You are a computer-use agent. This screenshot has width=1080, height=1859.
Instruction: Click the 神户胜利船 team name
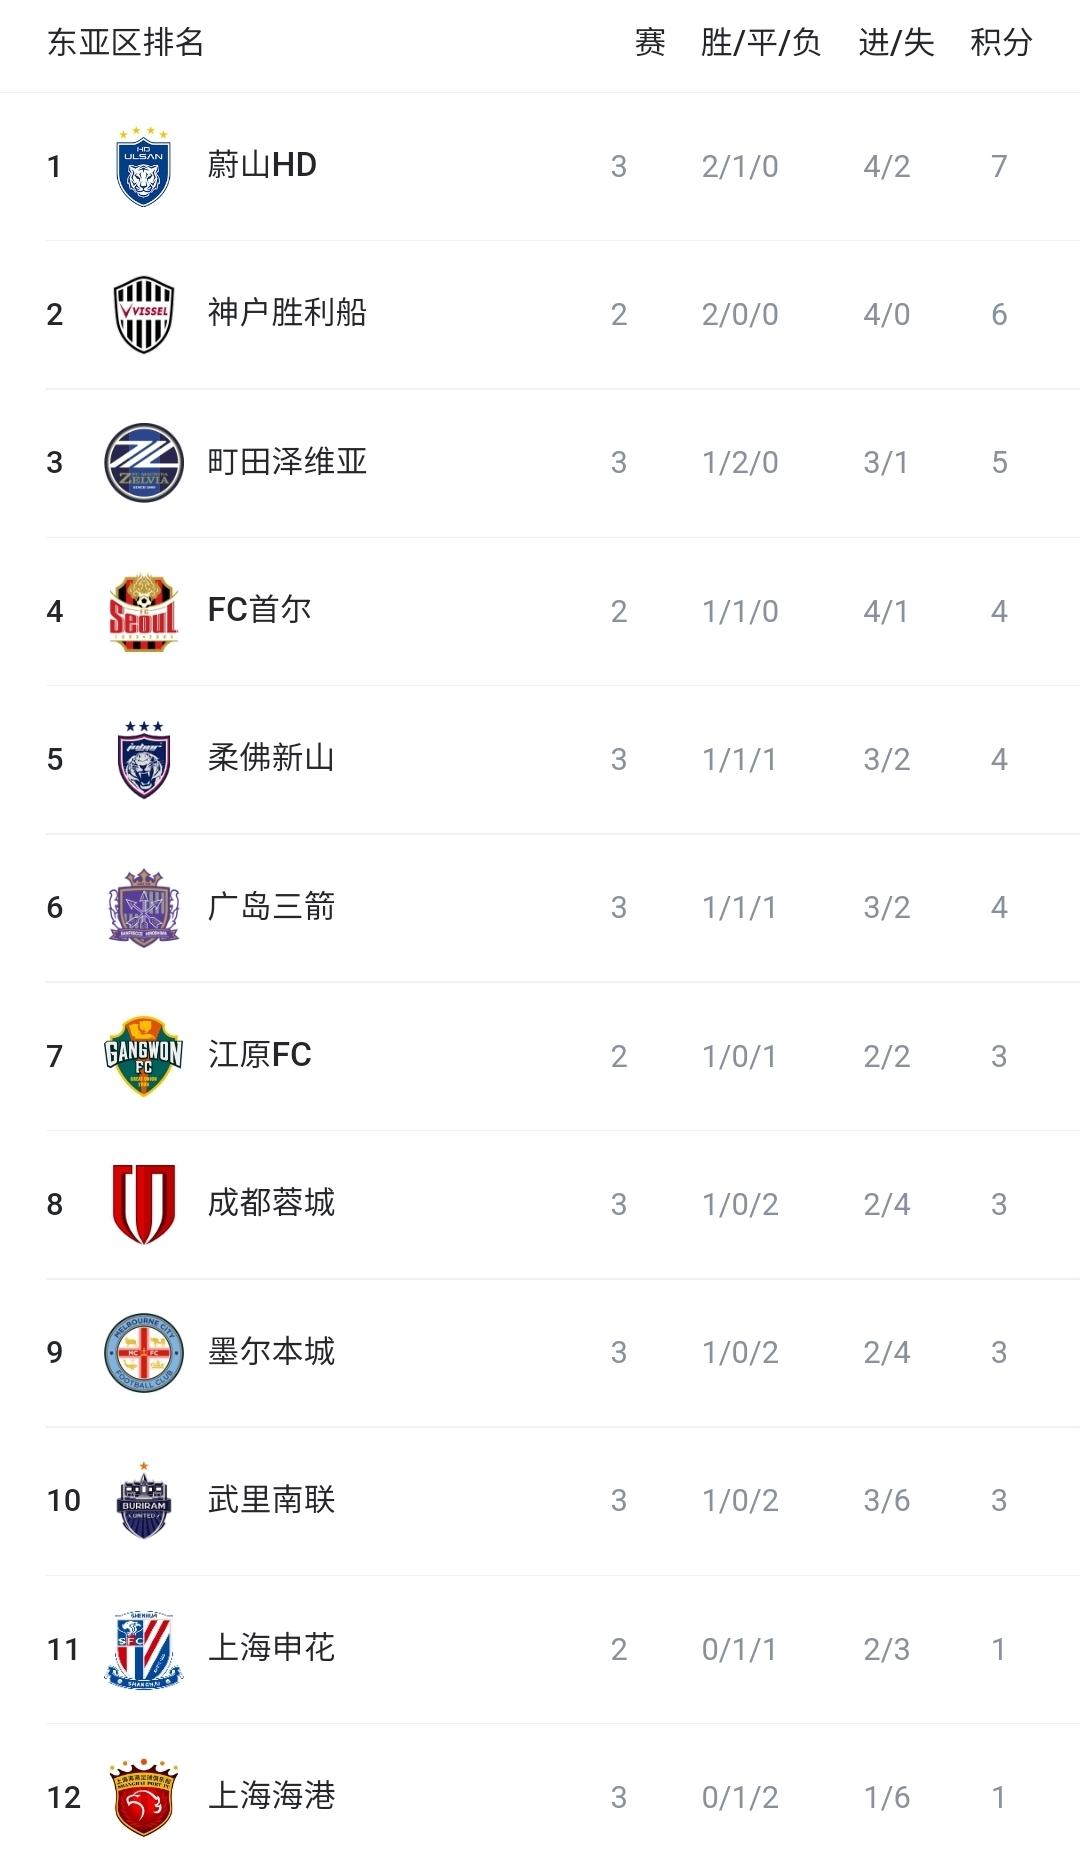[x=287, y=313]
